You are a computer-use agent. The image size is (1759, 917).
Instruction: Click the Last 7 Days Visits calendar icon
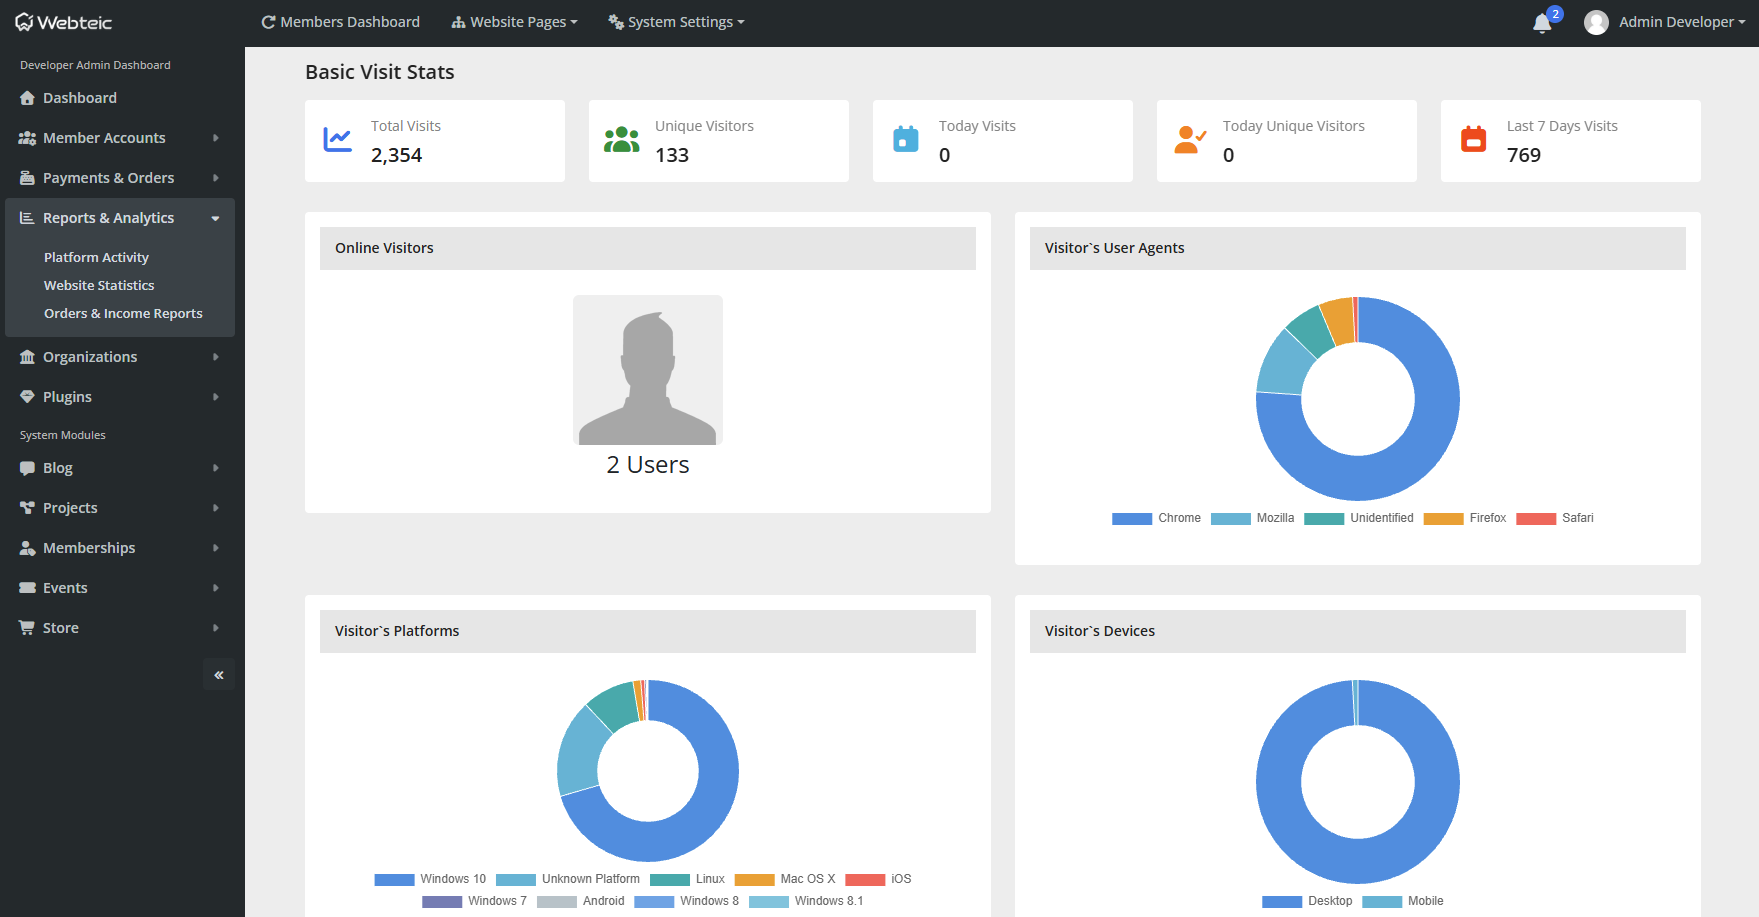1474,139
